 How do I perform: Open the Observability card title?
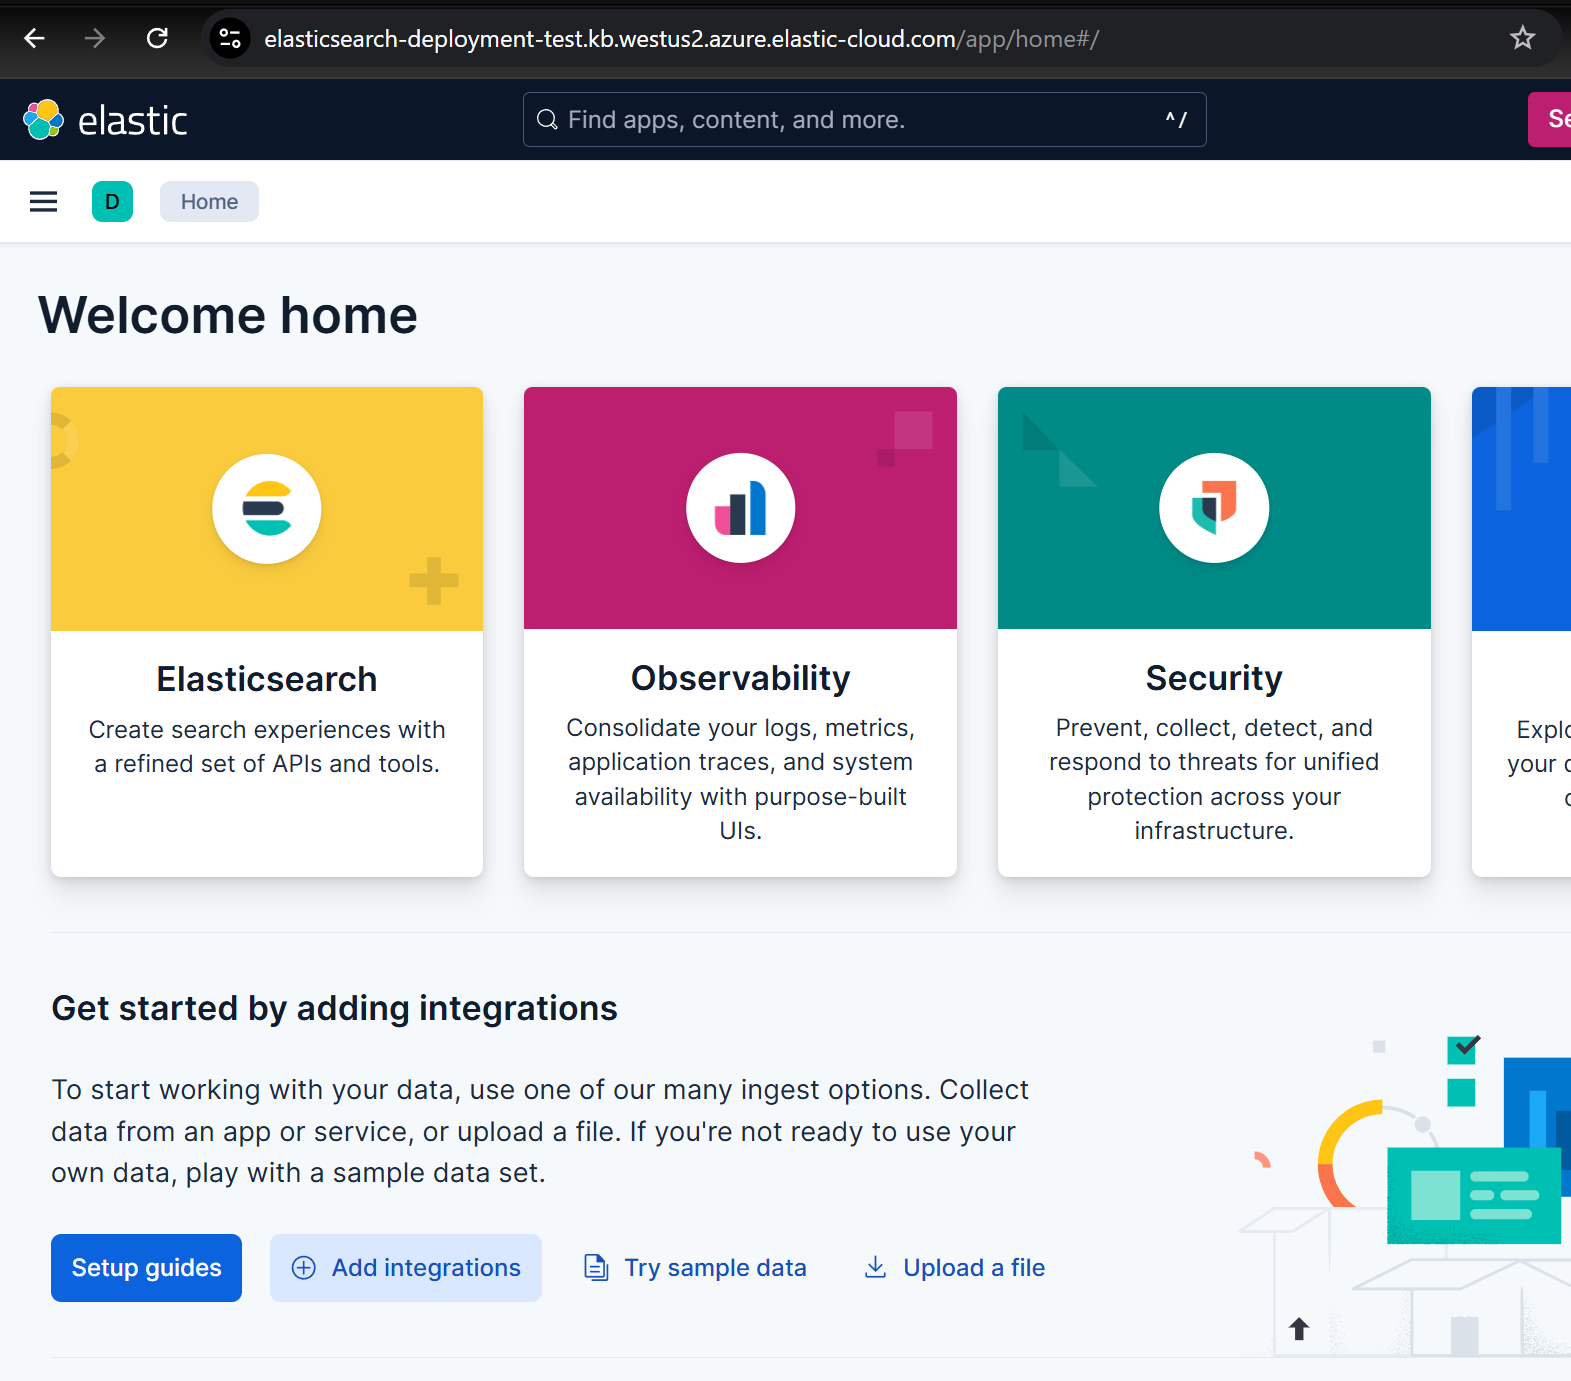tap(741, 678)
